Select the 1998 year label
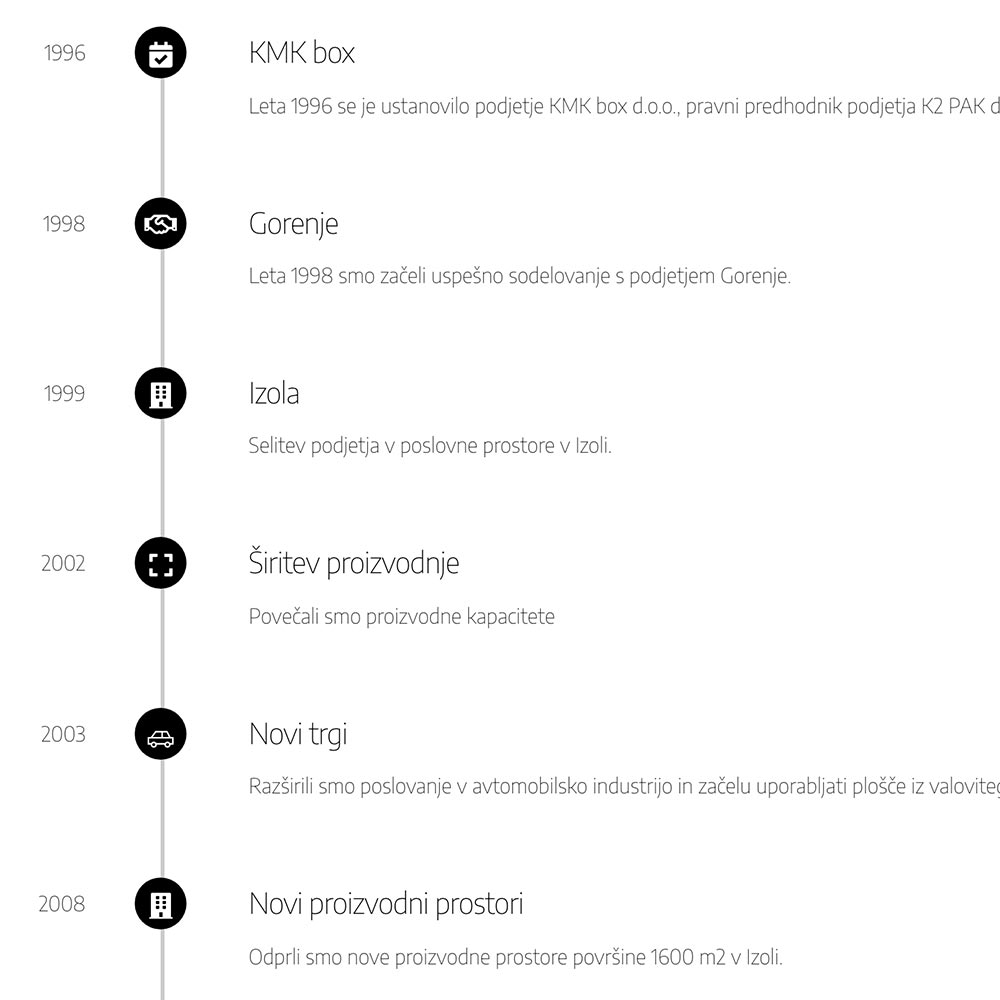The width and height of the screenshot is (1000, 1000). [x=64, y=224]
